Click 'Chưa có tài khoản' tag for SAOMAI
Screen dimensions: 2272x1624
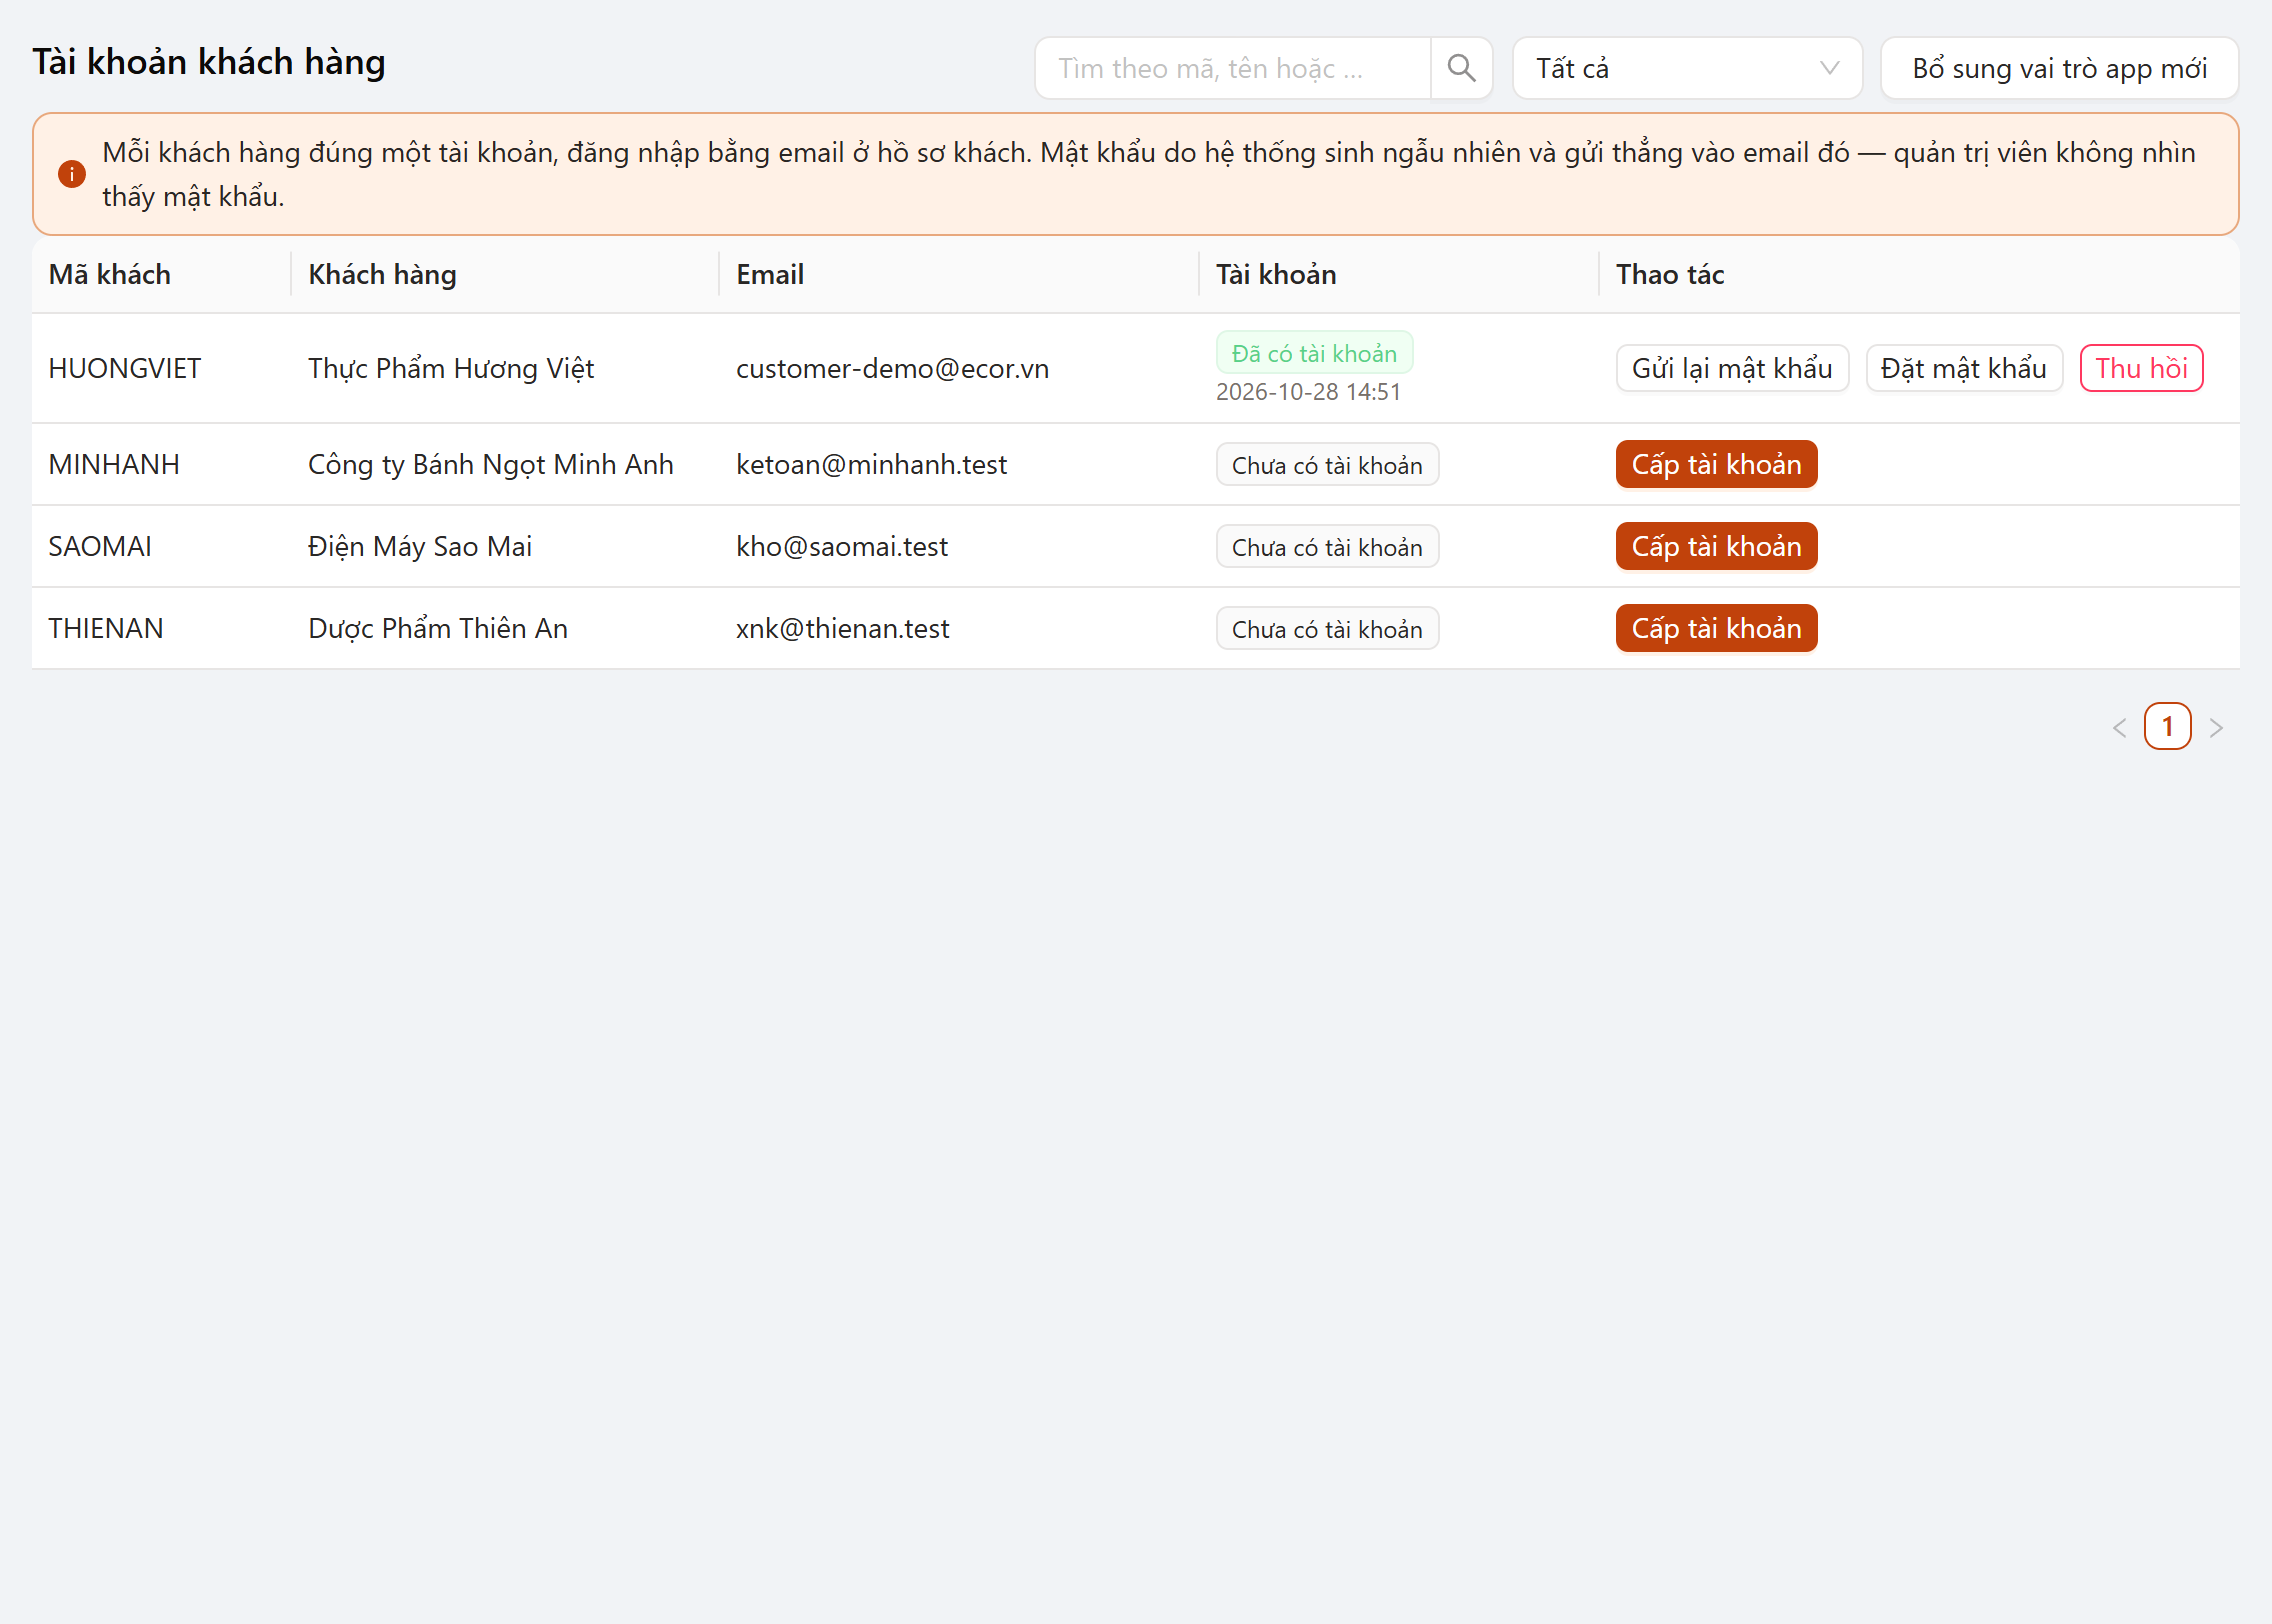pos(1327,547)
